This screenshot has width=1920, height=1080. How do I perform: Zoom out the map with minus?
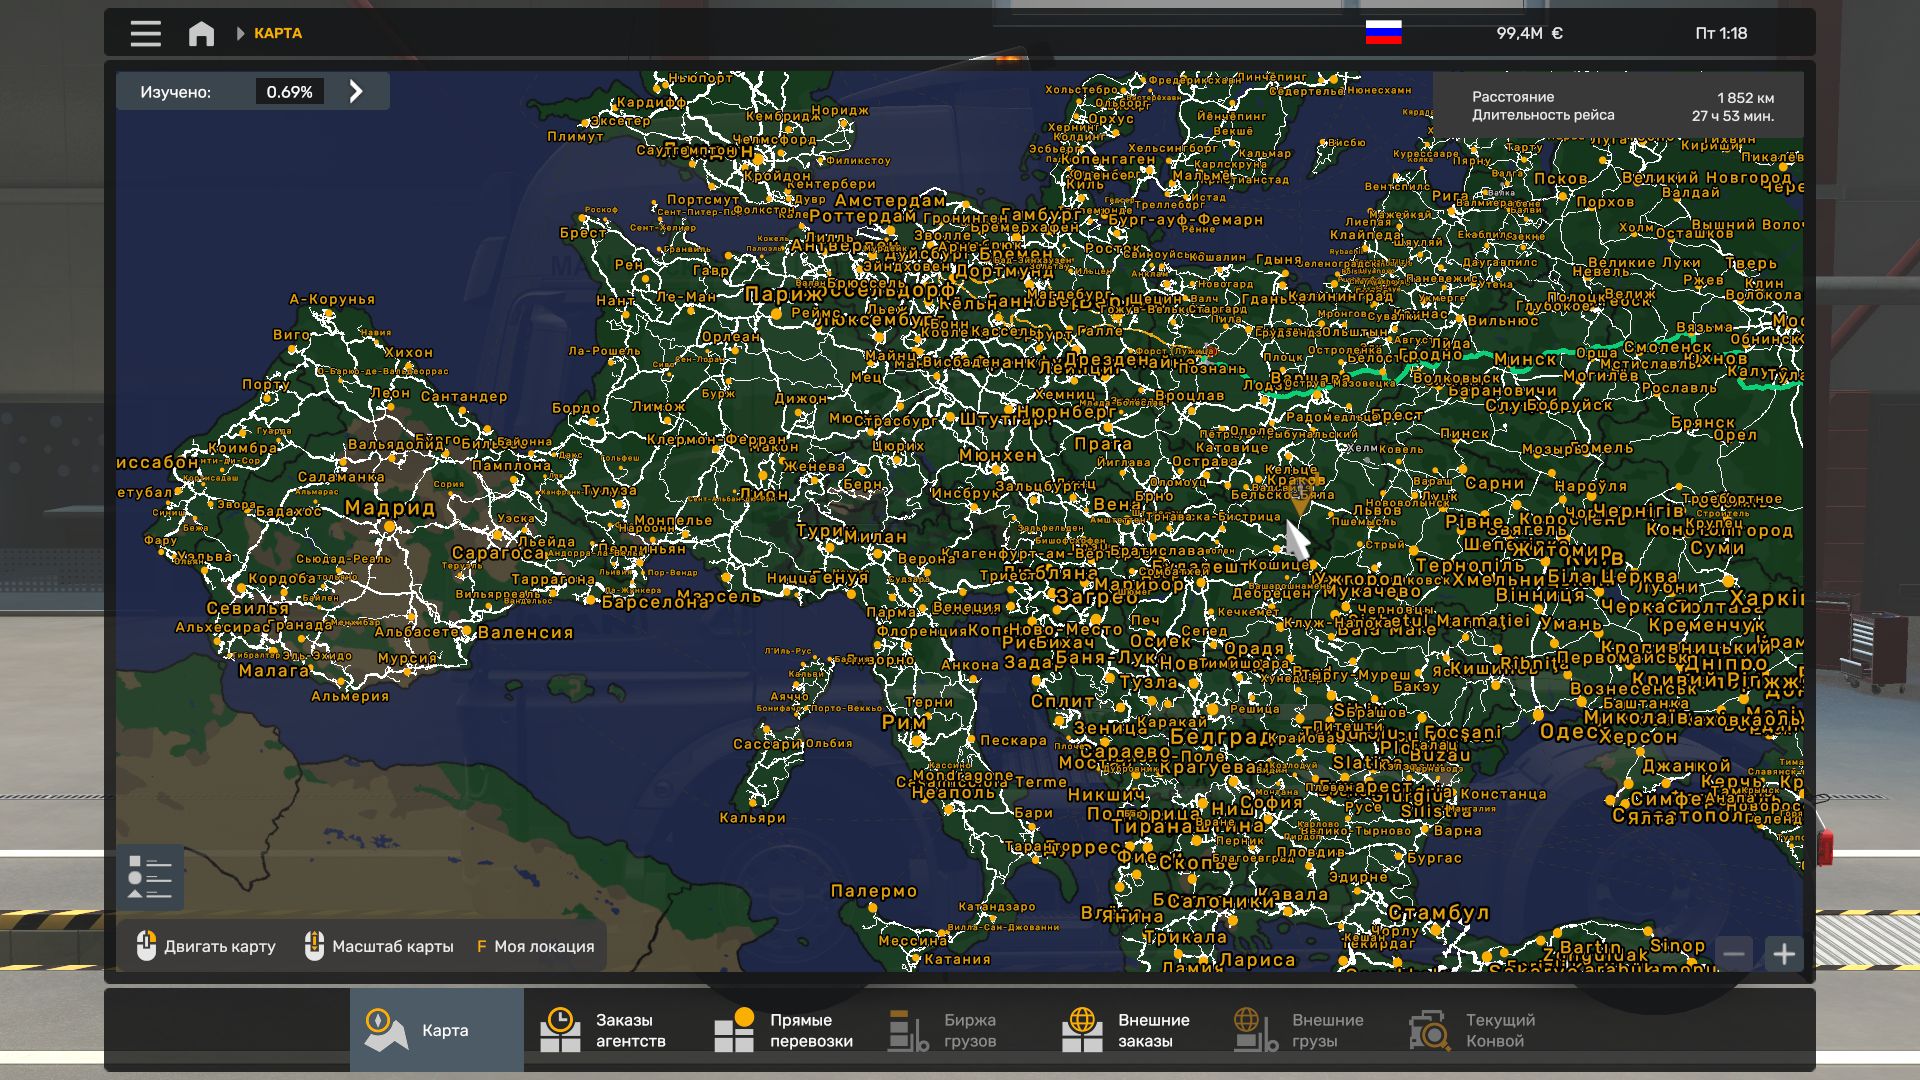[1734, 954]
